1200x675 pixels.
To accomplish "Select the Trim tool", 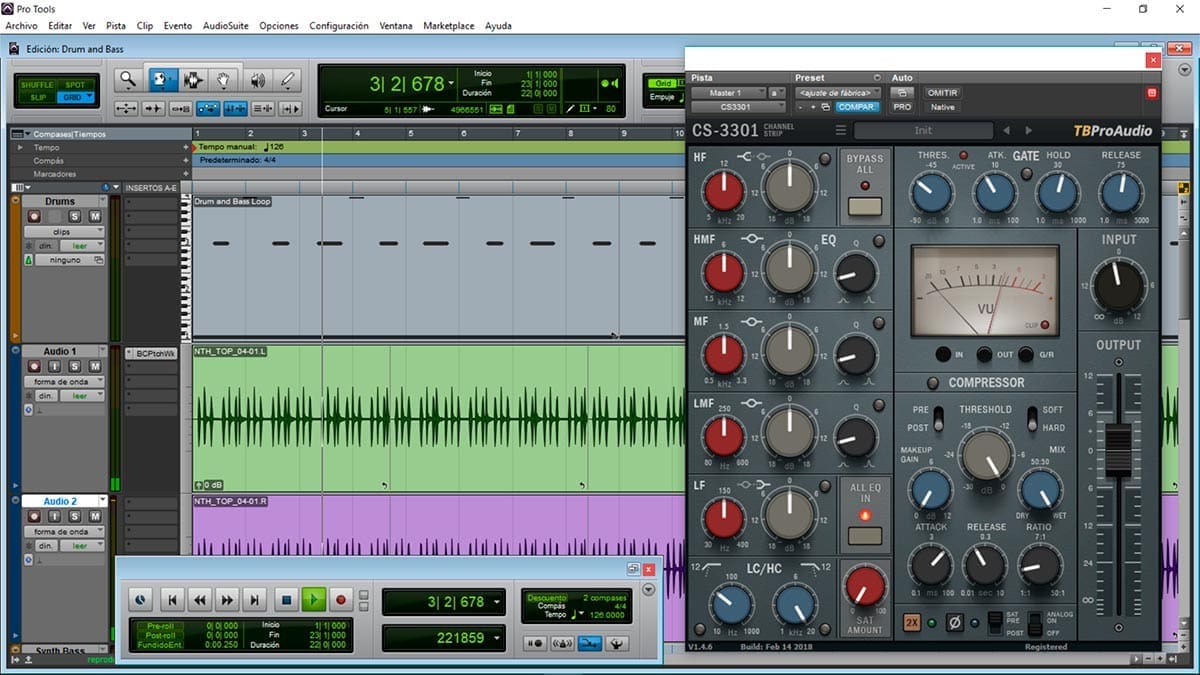I will (161, 80).
